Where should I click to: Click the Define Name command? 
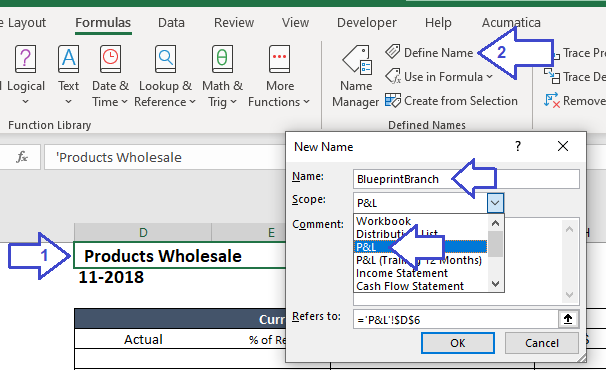pos(429,52)
